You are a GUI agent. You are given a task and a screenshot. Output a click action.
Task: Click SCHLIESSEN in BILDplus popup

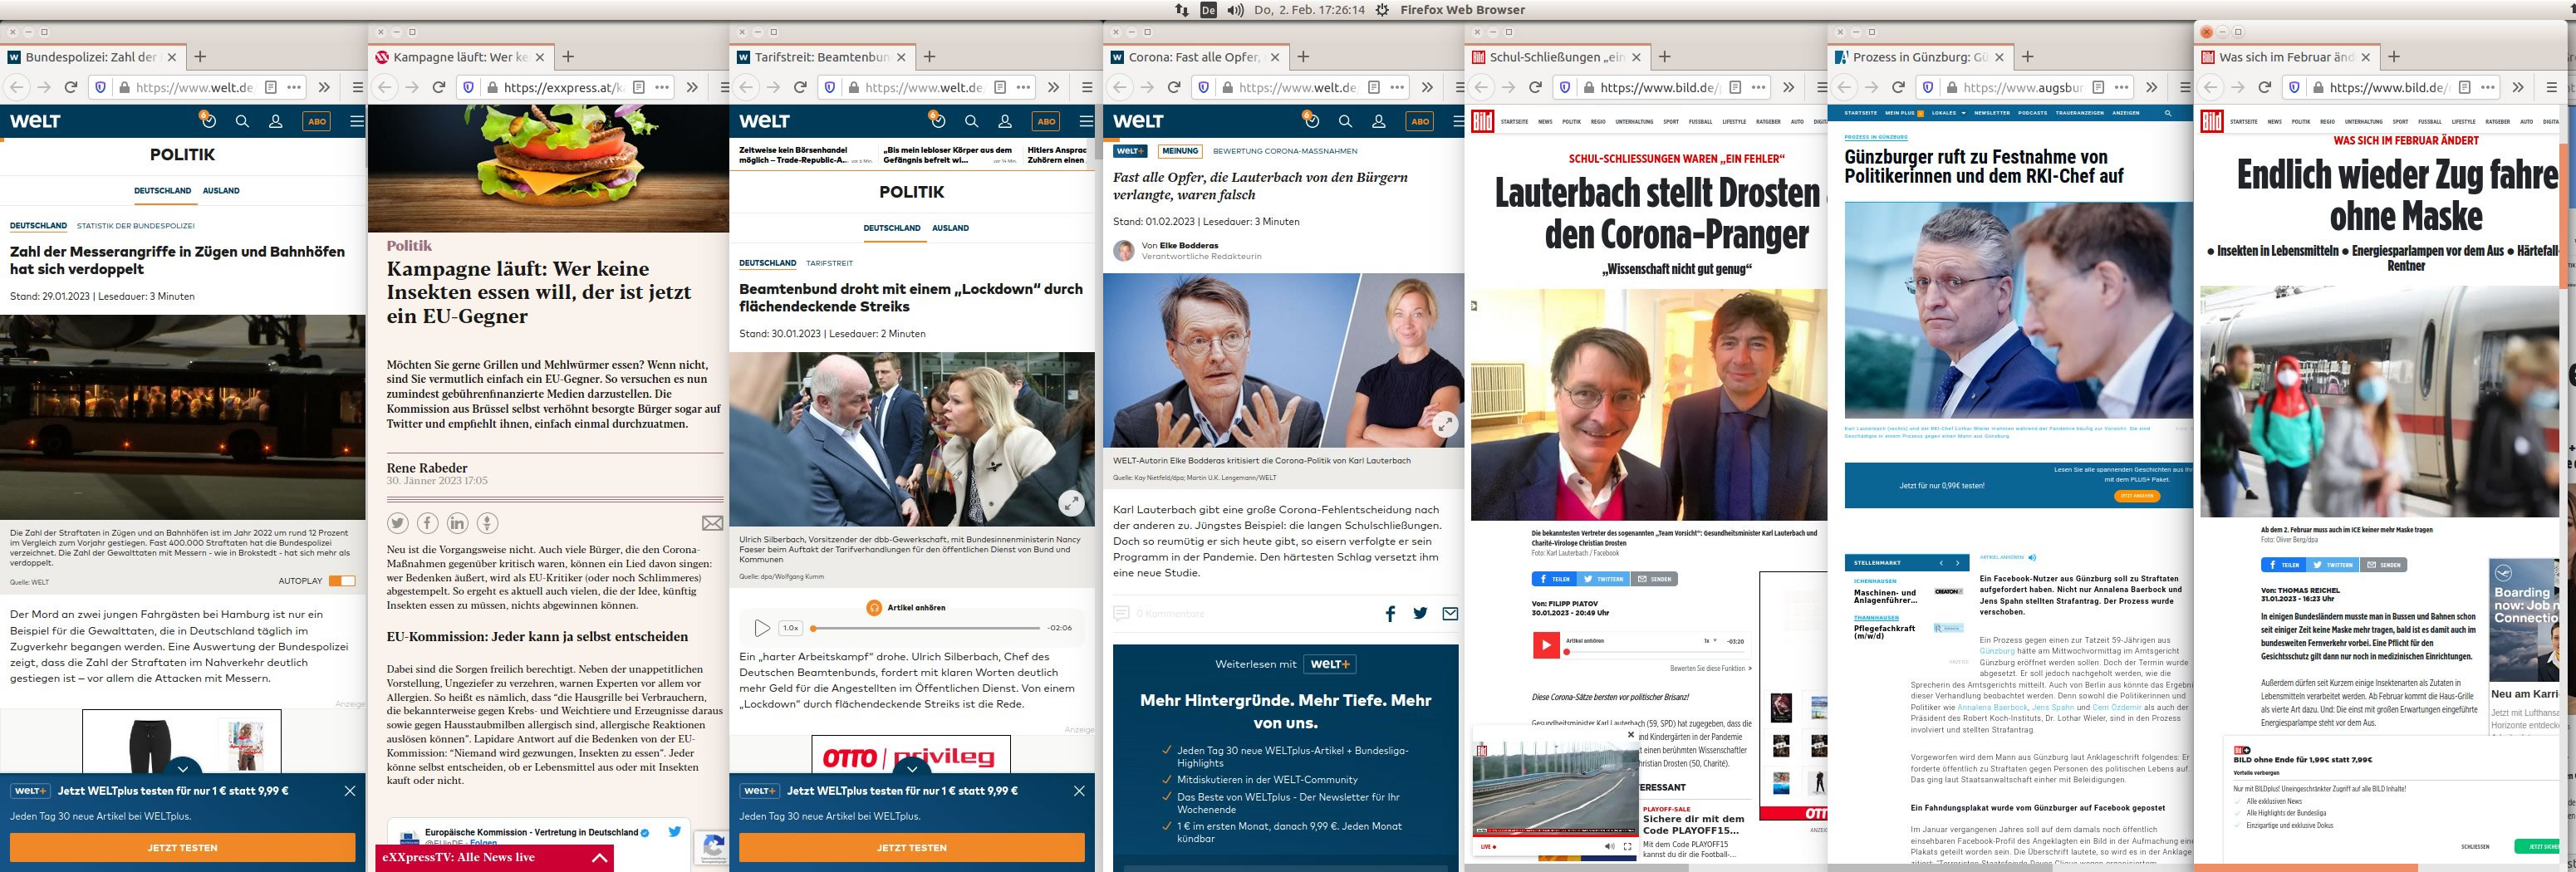click(x=2475, y=847)
